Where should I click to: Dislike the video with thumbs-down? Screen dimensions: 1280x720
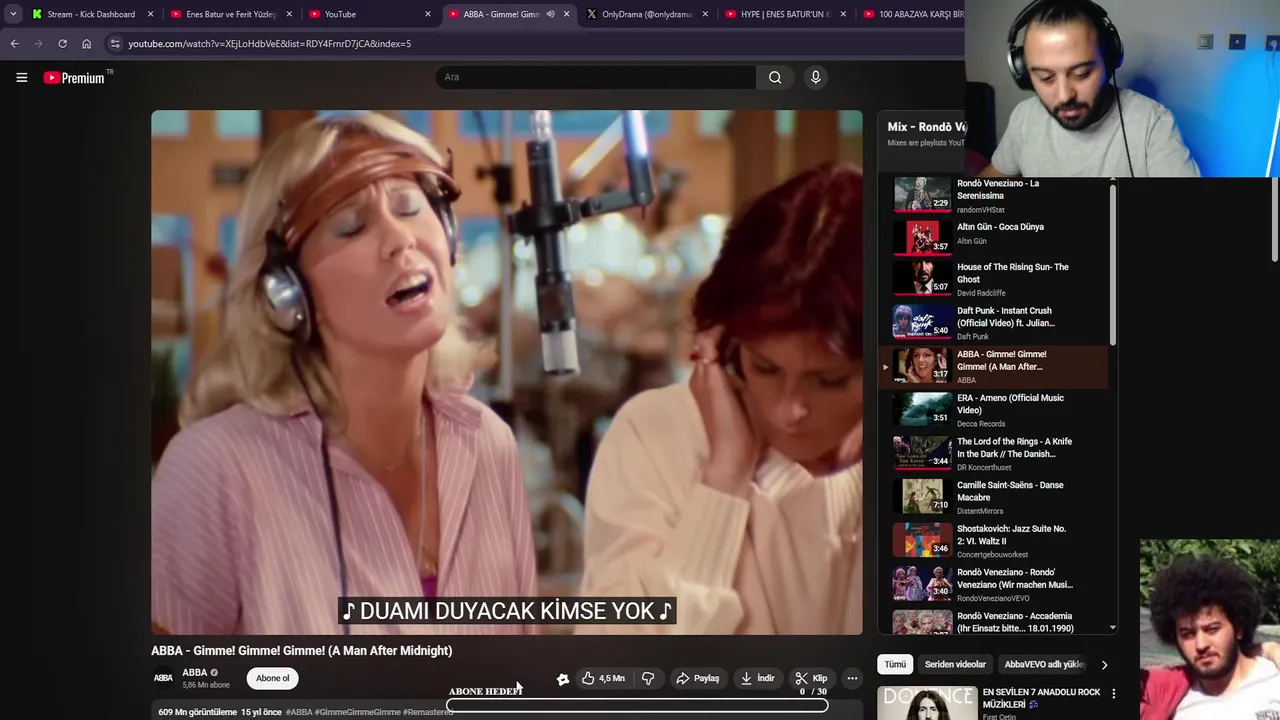(x=648, y=678)
